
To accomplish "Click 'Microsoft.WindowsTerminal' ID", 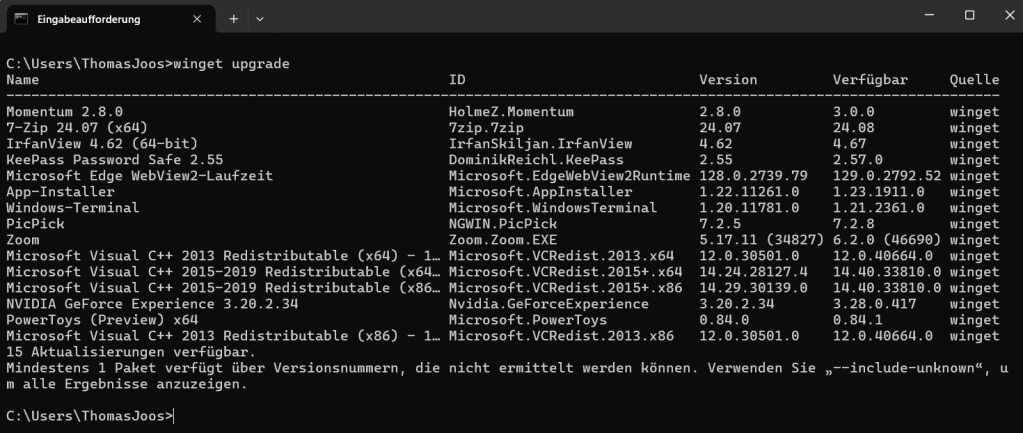I will 553,207.
